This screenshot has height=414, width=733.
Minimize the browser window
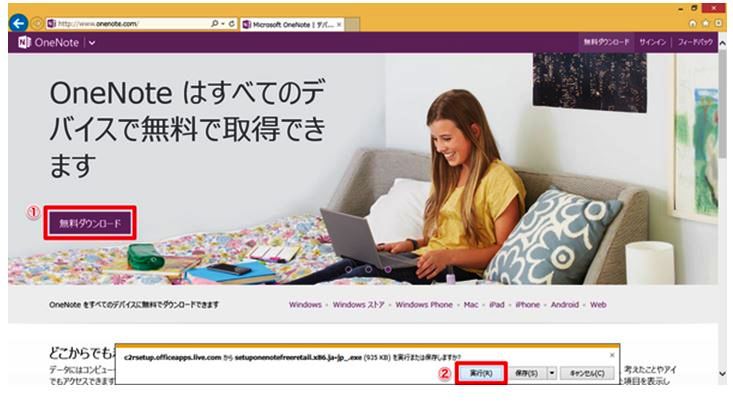(681, 8)
